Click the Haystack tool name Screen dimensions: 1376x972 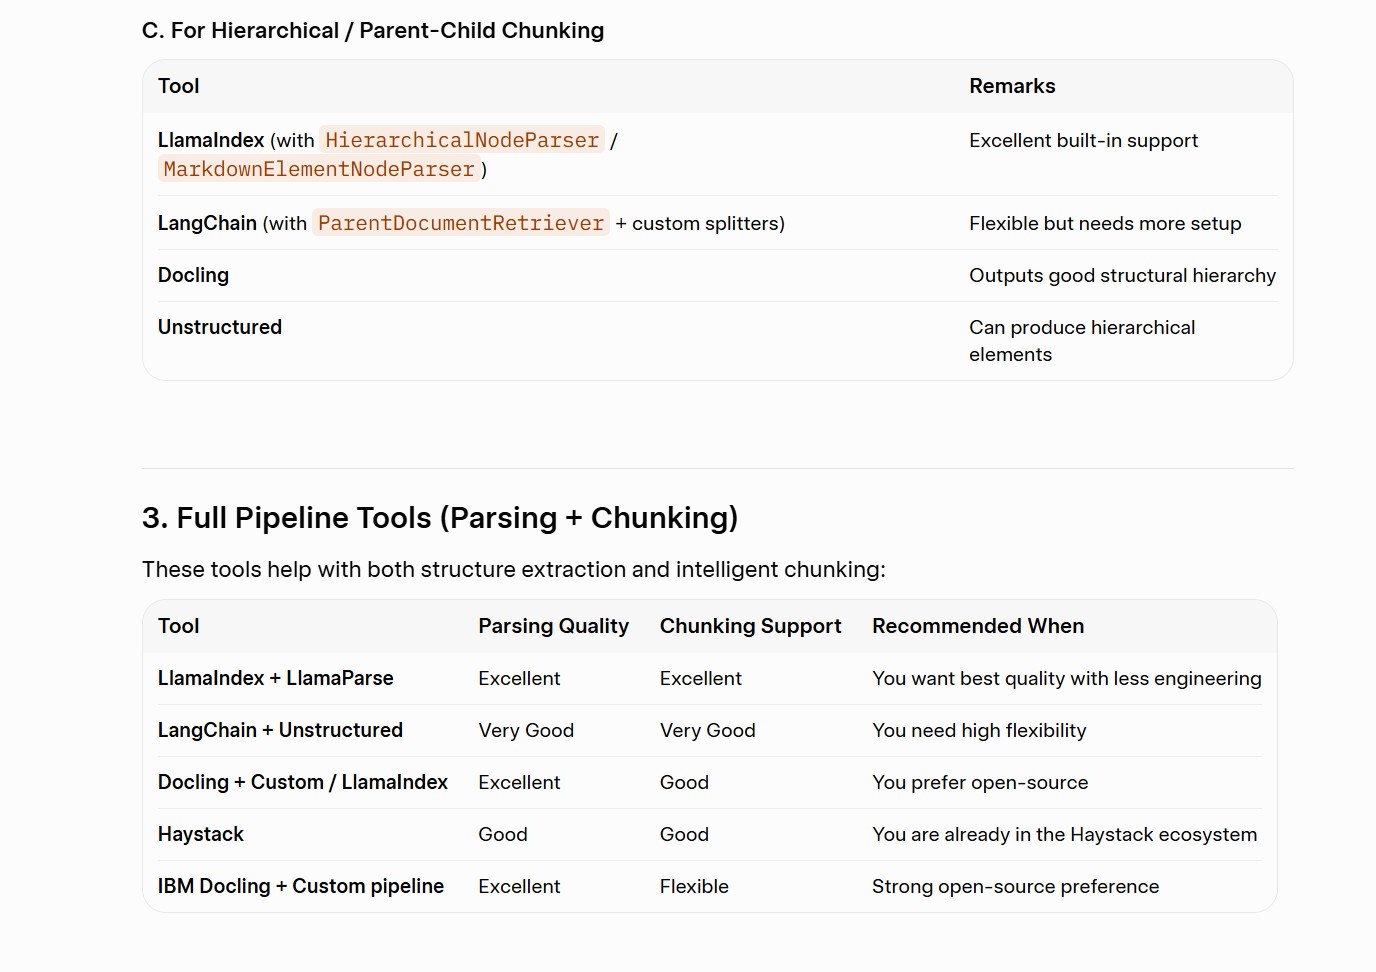click(x=201, y=834)
